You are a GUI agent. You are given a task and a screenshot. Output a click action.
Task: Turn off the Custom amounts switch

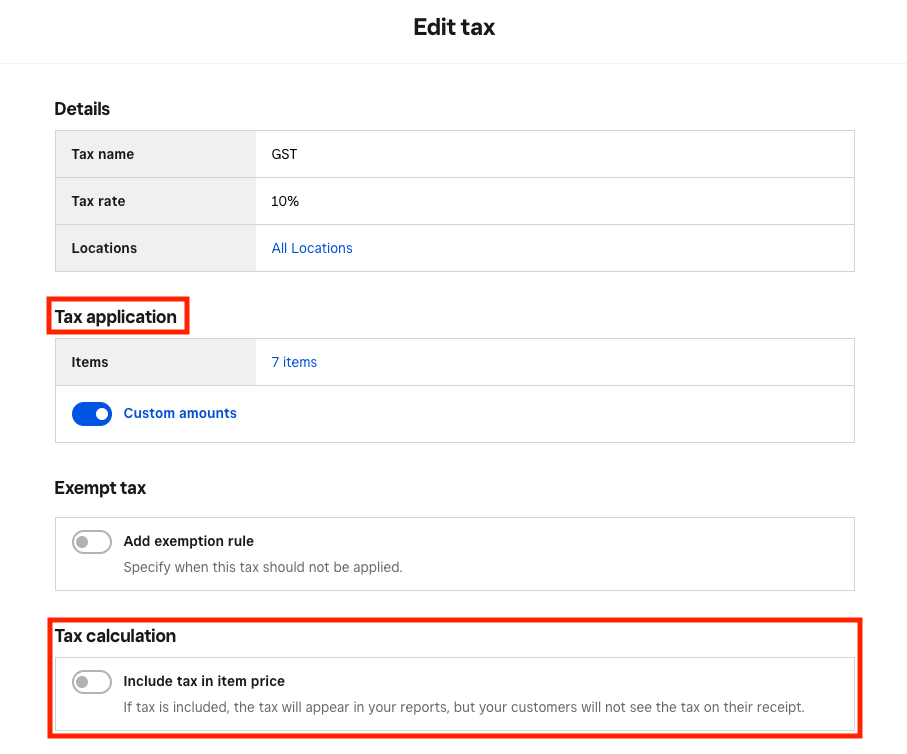tap(92, 414)
